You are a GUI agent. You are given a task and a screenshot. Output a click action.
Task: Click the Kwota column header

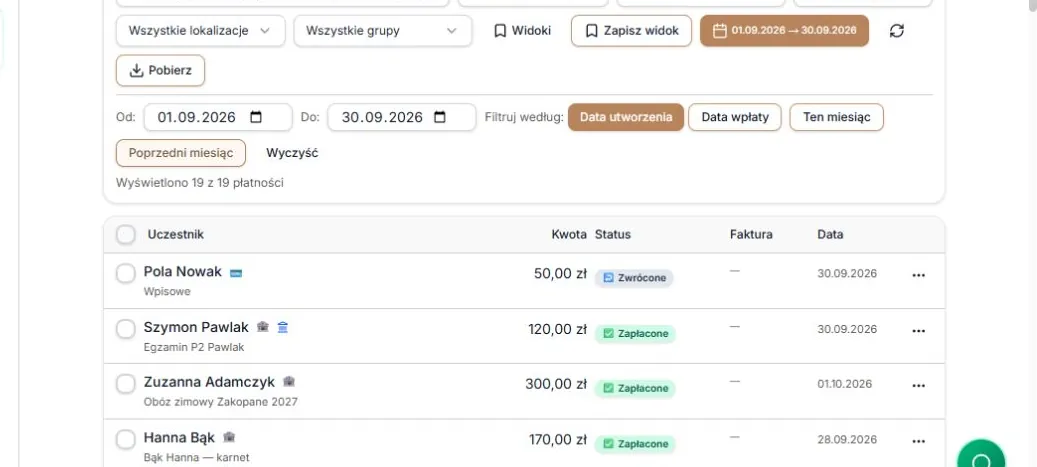click(569, 234)
